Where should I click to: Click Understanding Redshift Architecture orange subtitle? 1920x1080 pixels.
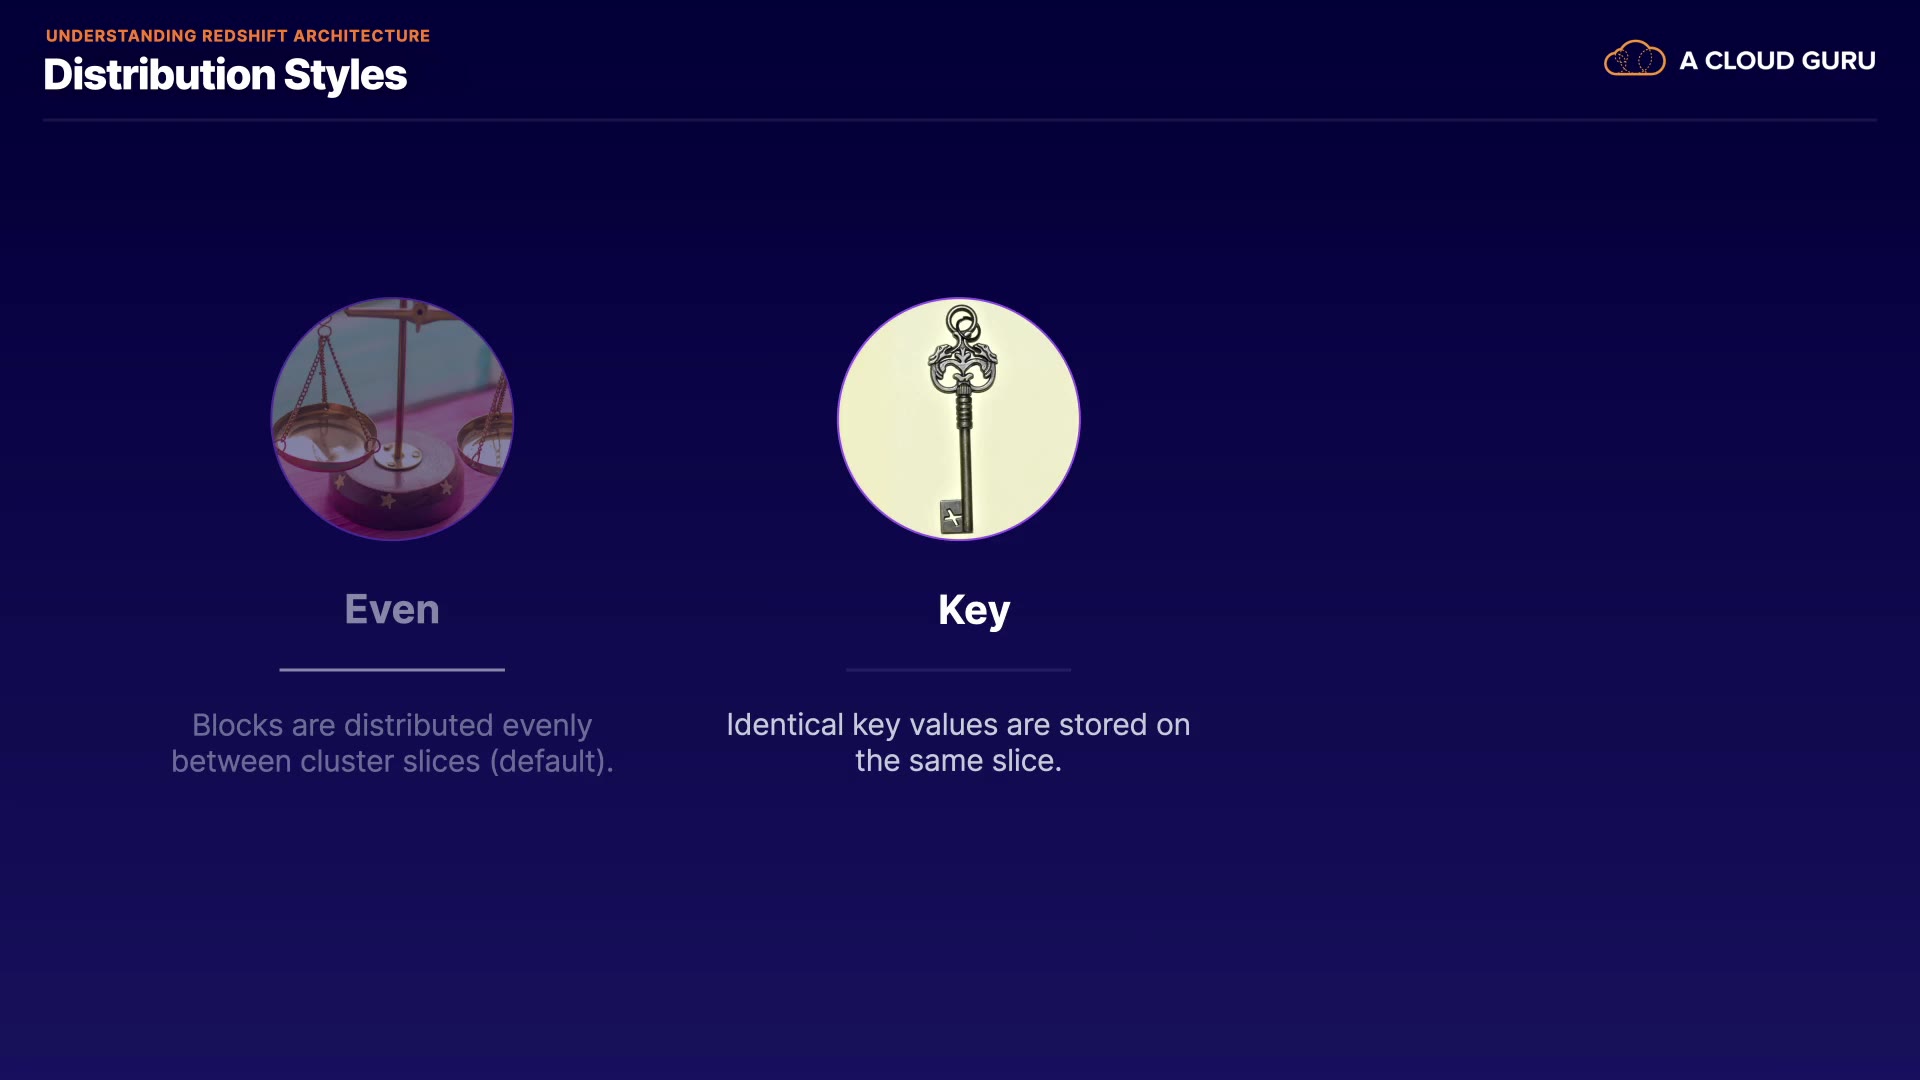pos(238,36)
